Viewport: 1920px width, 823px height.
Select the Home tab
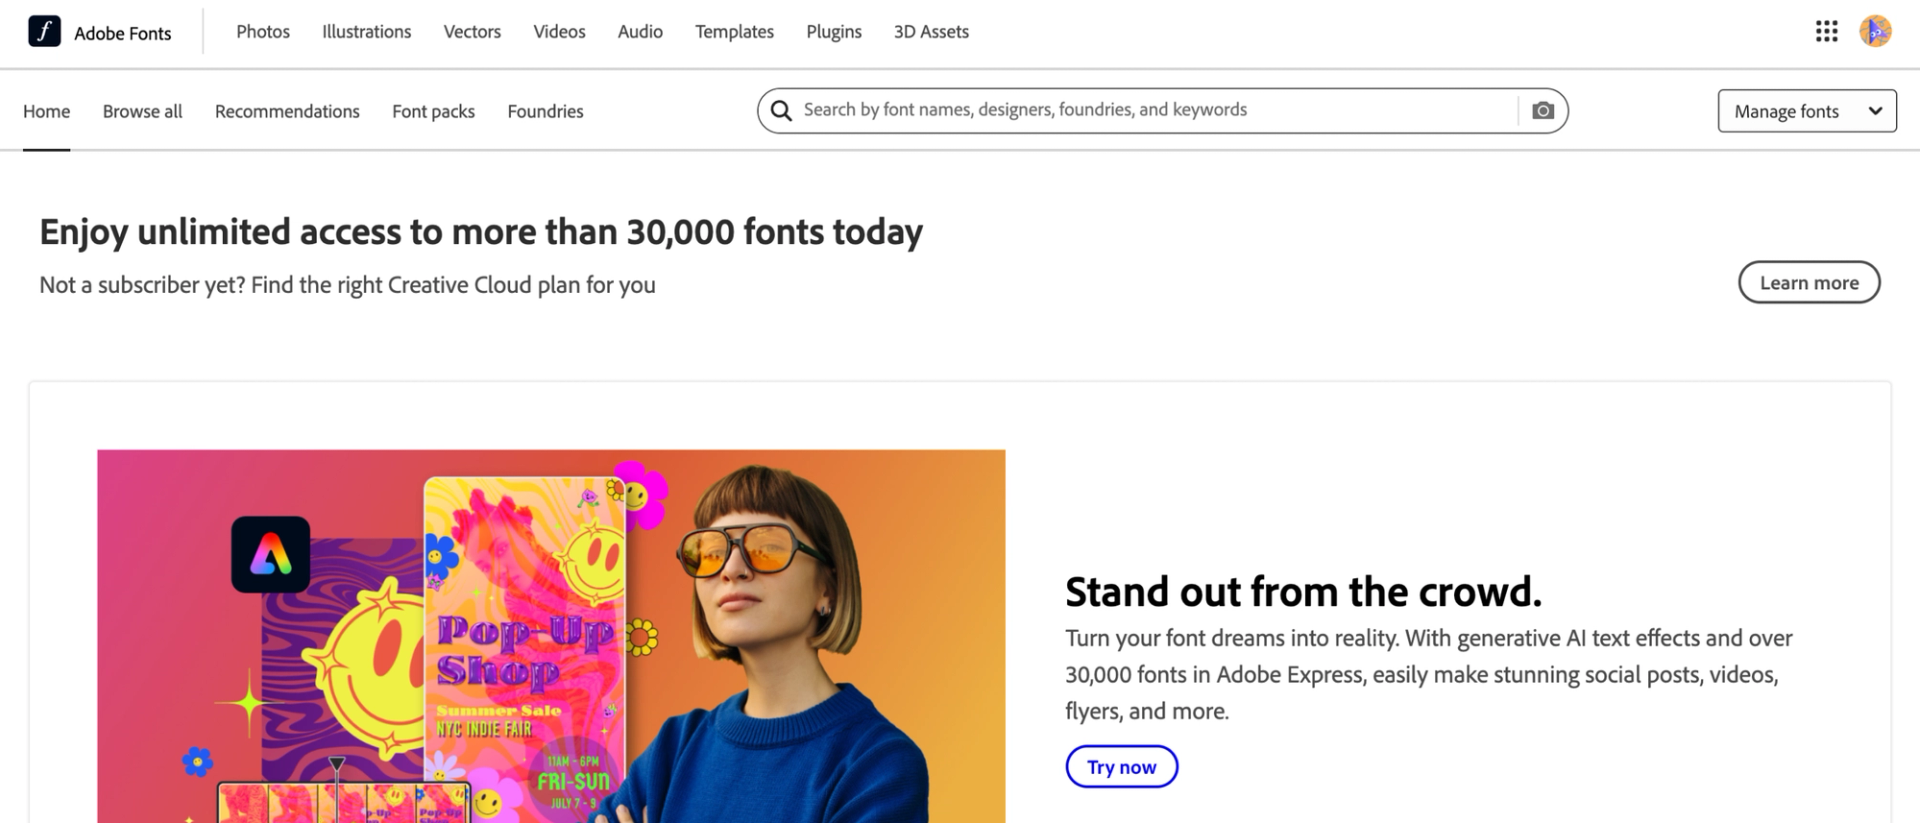point(46,111)
